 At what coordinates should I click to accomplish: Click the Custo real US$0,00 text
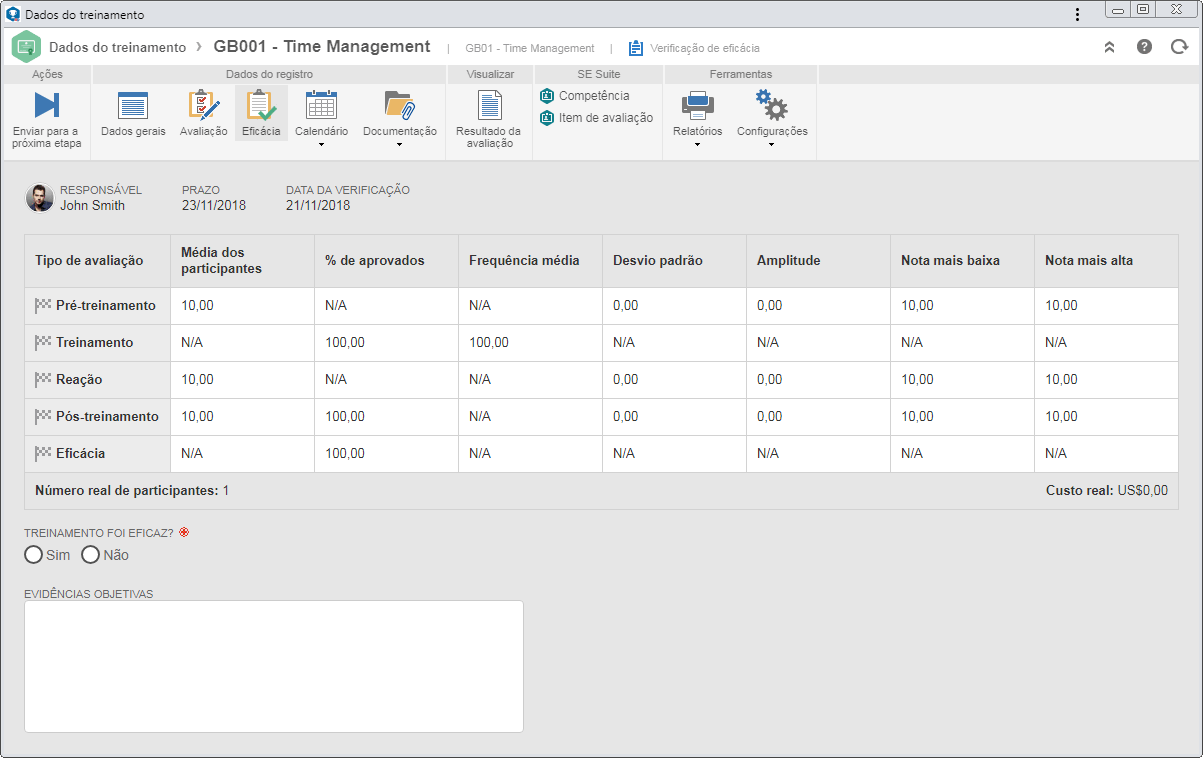pos(1107,491)
